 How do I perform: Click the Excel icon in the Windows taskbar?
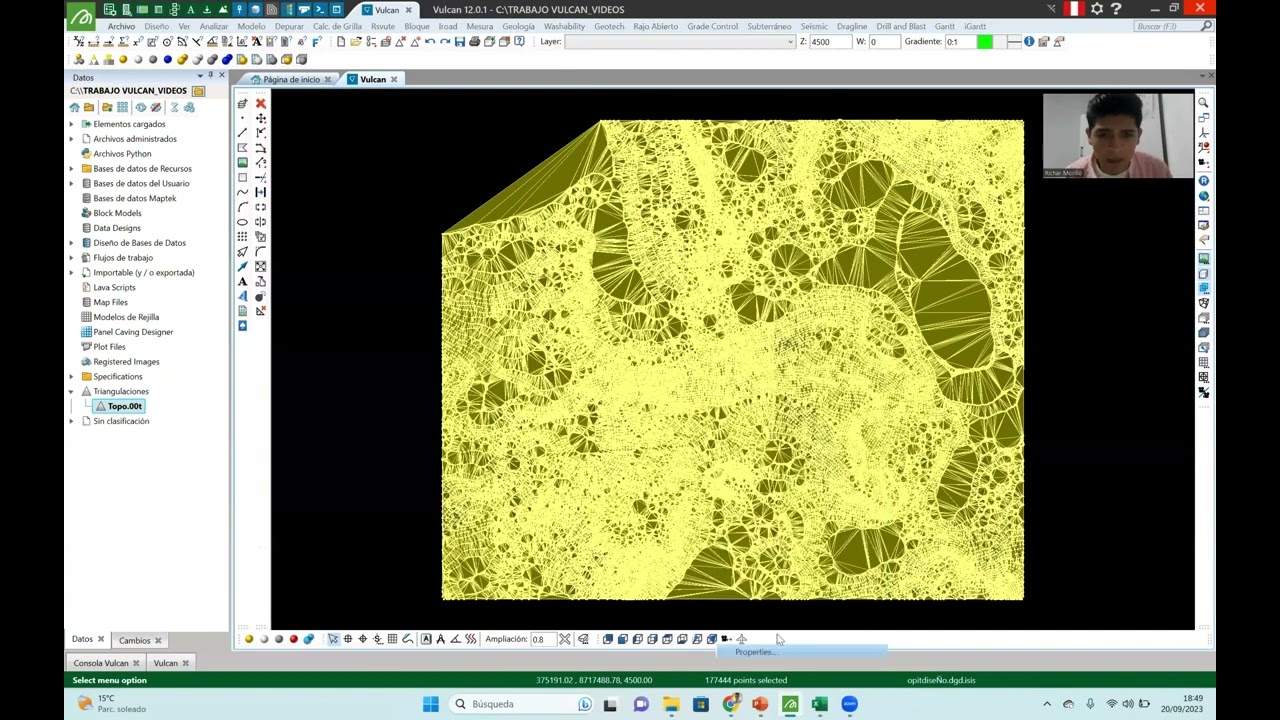coord(820,704)
